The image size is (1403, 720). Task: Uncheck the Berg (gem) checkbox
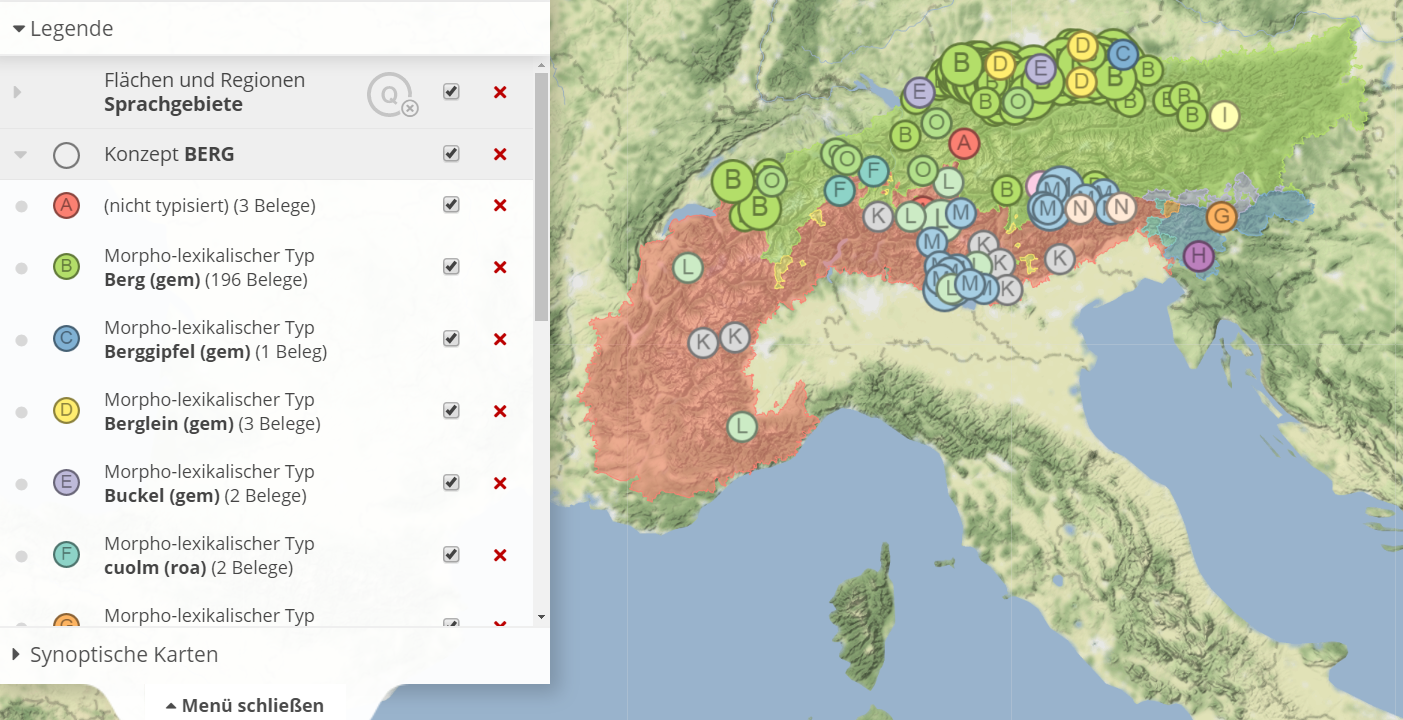pyautogui.click(x=451, y=267)
